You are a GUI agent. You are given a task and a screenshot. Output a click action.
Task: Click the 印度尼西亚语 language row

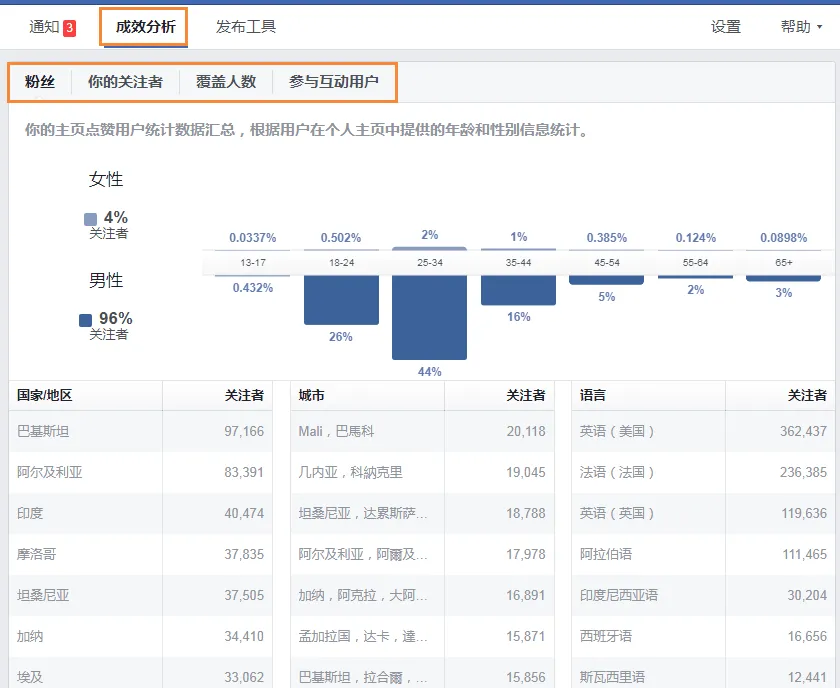point(703,595)
